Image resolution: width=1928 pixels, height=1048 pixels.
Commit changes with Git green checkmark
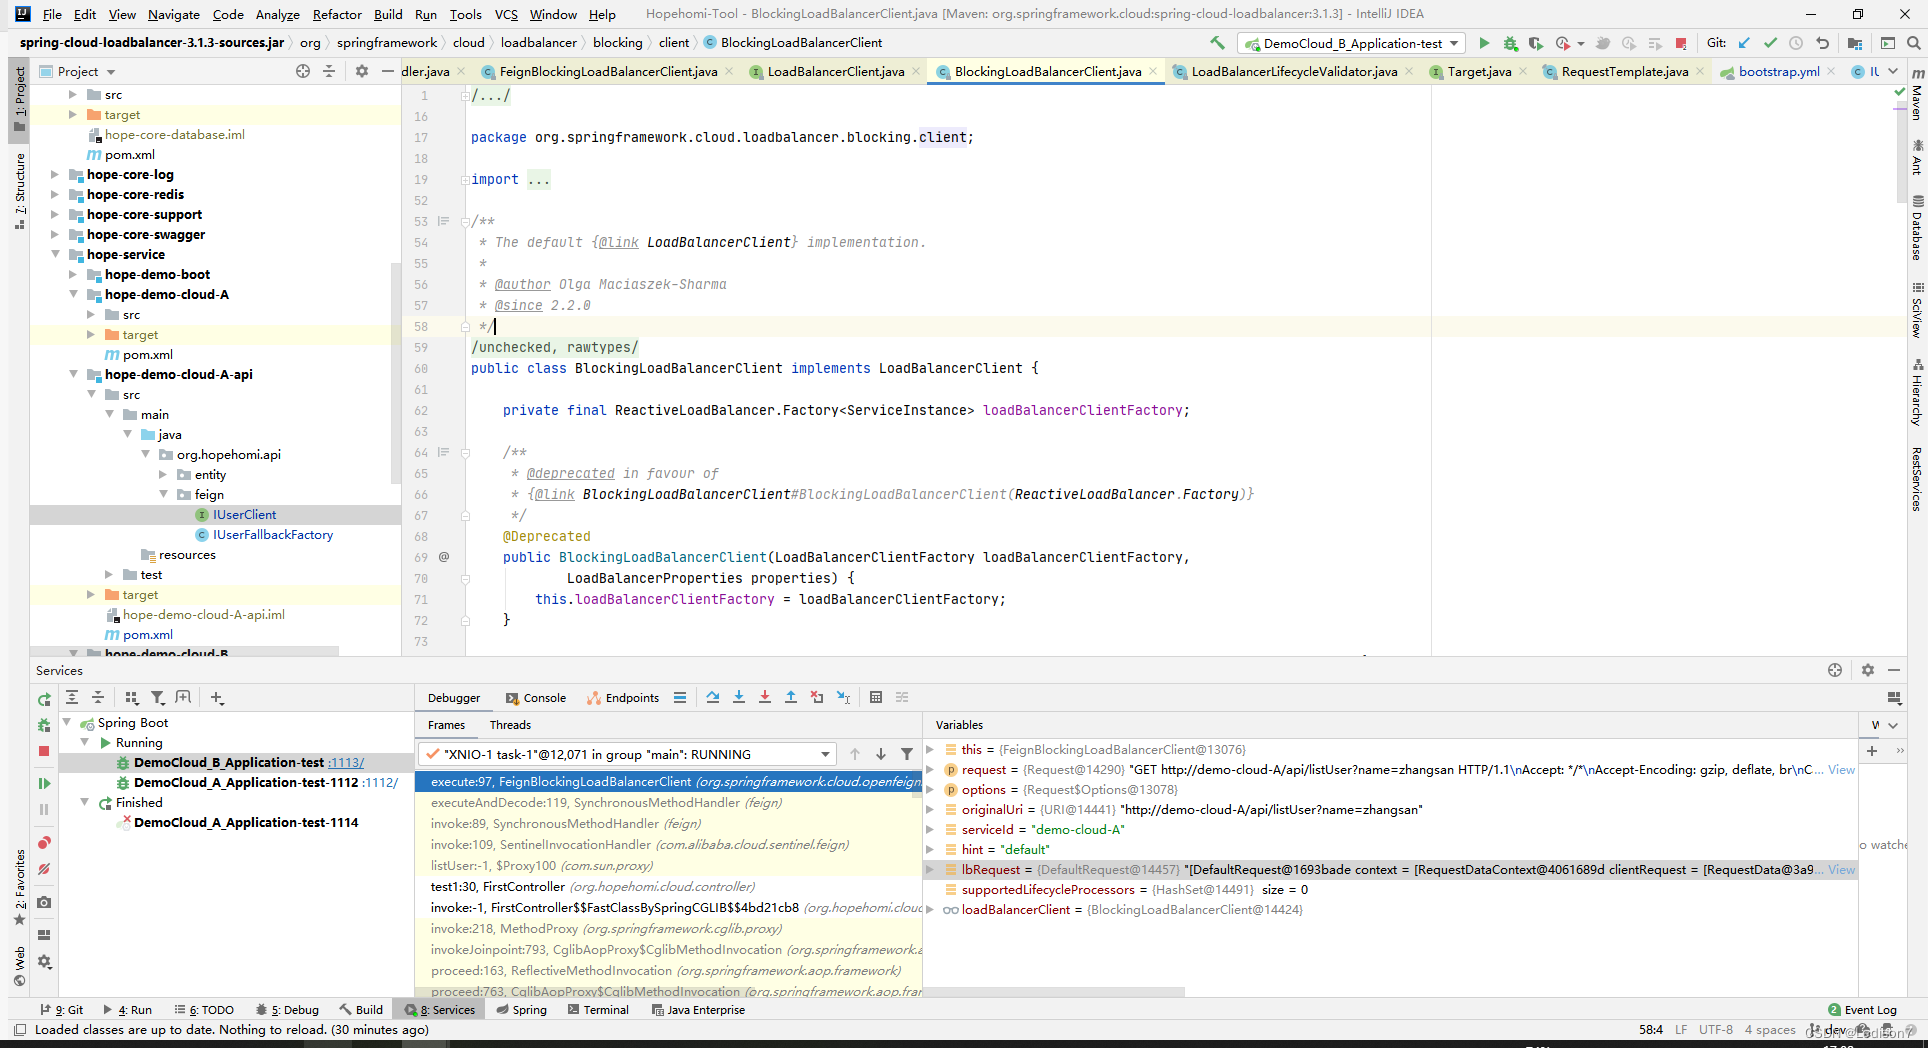tap(1770, 43)
